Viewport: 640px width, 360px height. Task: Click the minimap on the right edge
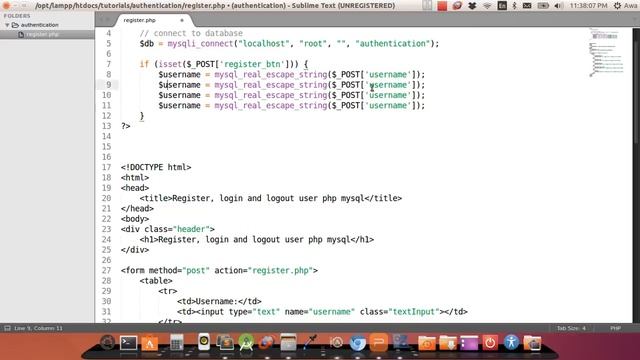coord(606,52)
